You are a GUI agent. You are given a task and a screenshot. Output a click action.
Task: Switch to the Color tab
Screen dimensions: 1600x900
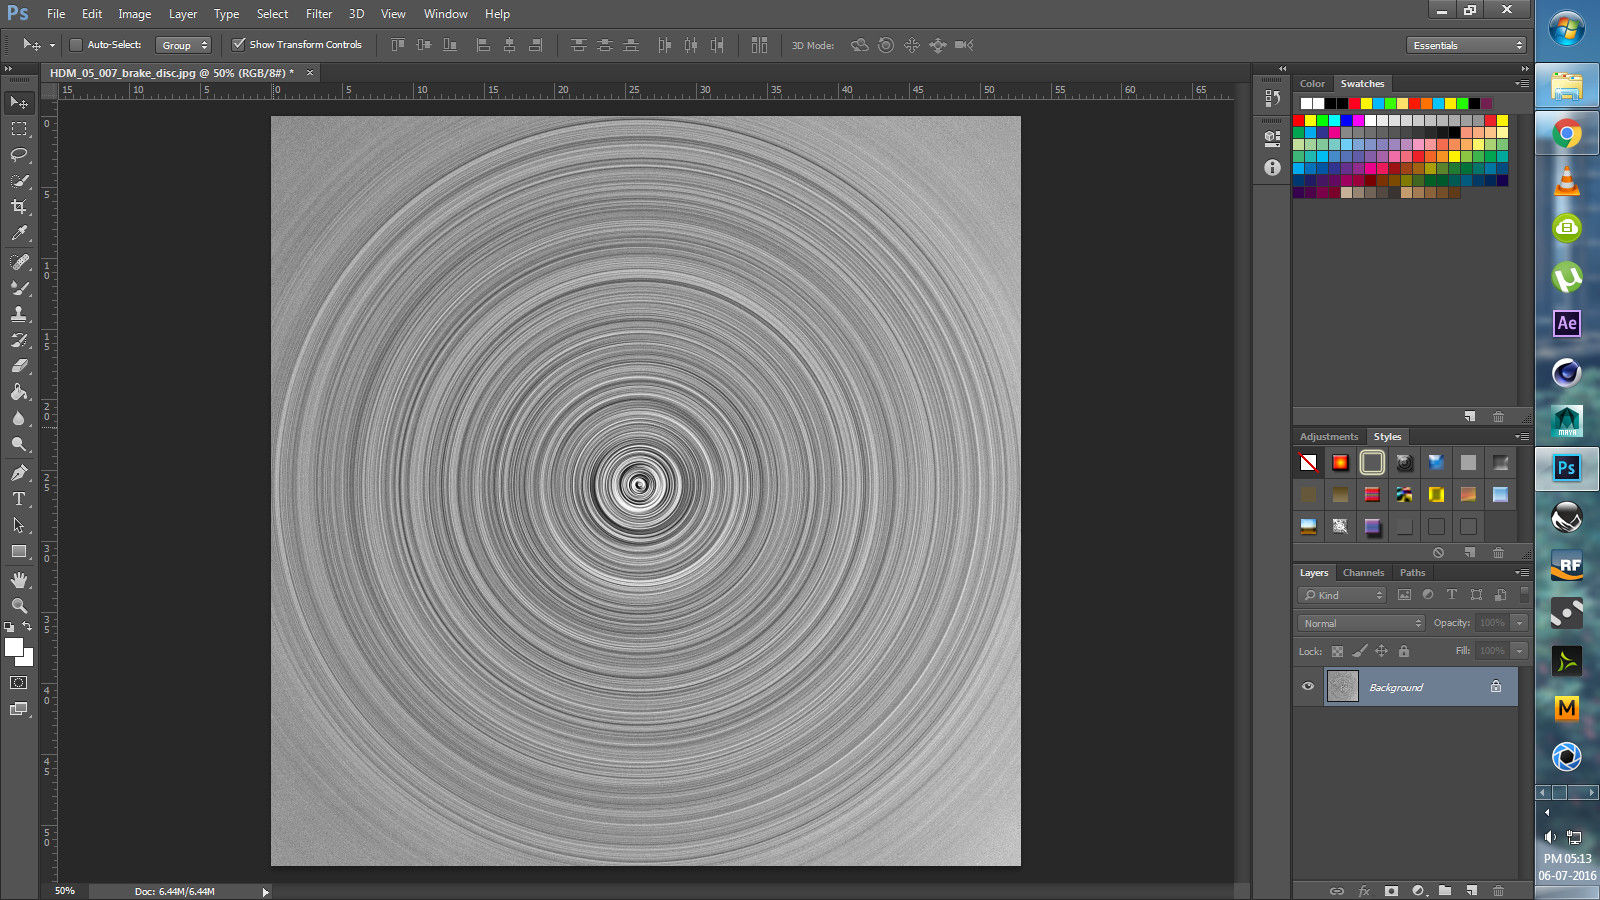click(x=1312, y=84)
